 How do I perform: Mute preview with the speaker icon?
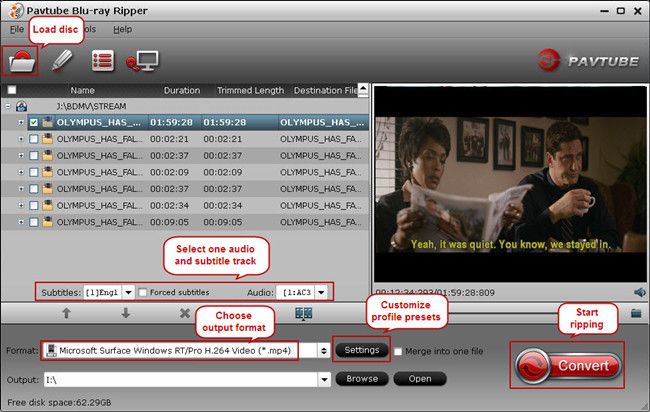639,292
